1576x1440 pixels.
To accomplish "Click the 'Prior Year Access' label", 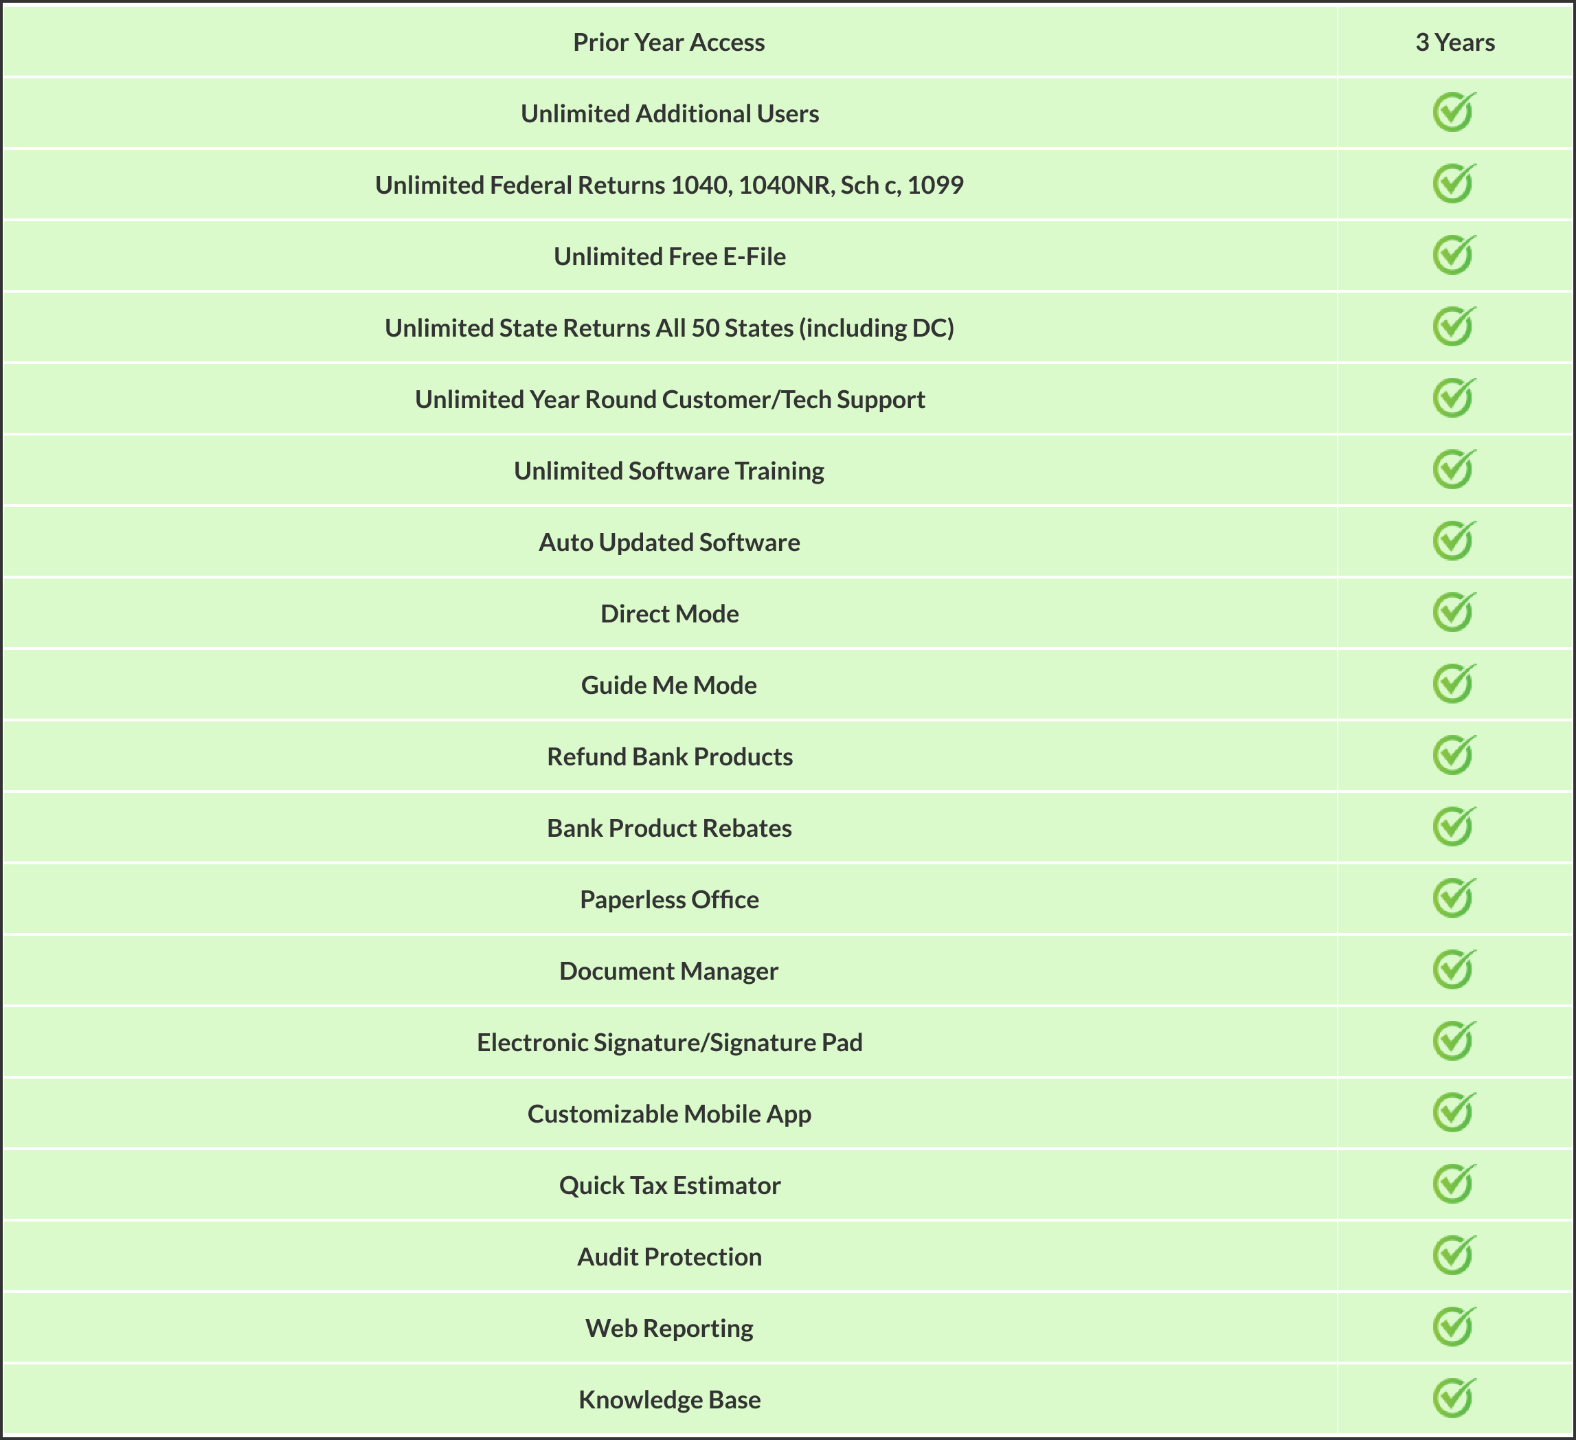I will tap(669, 42).
